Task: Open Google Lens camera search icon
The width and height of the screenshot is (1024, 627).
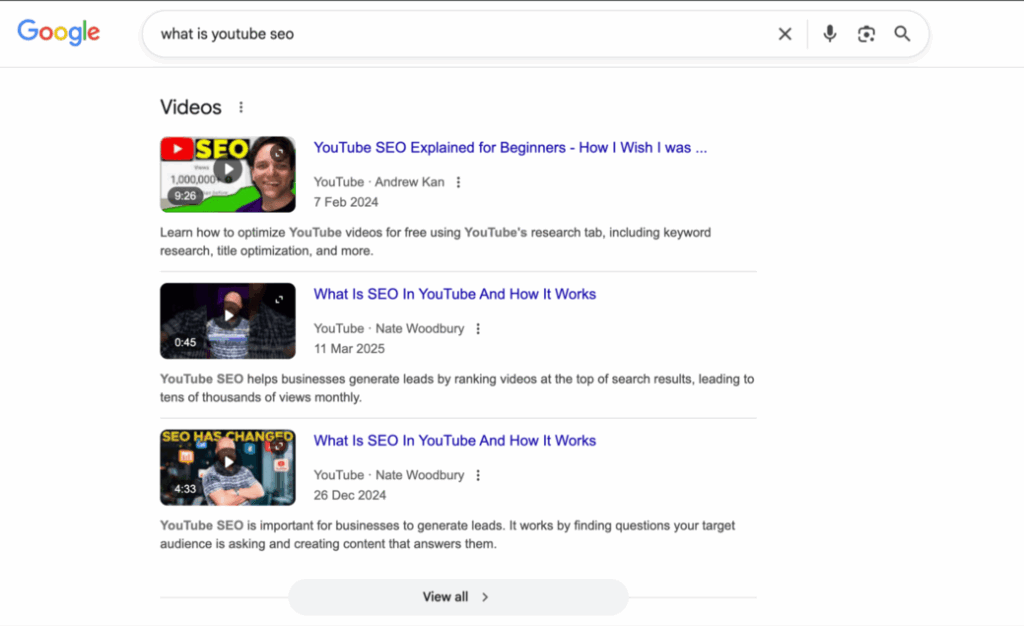Action: (866, 33)
